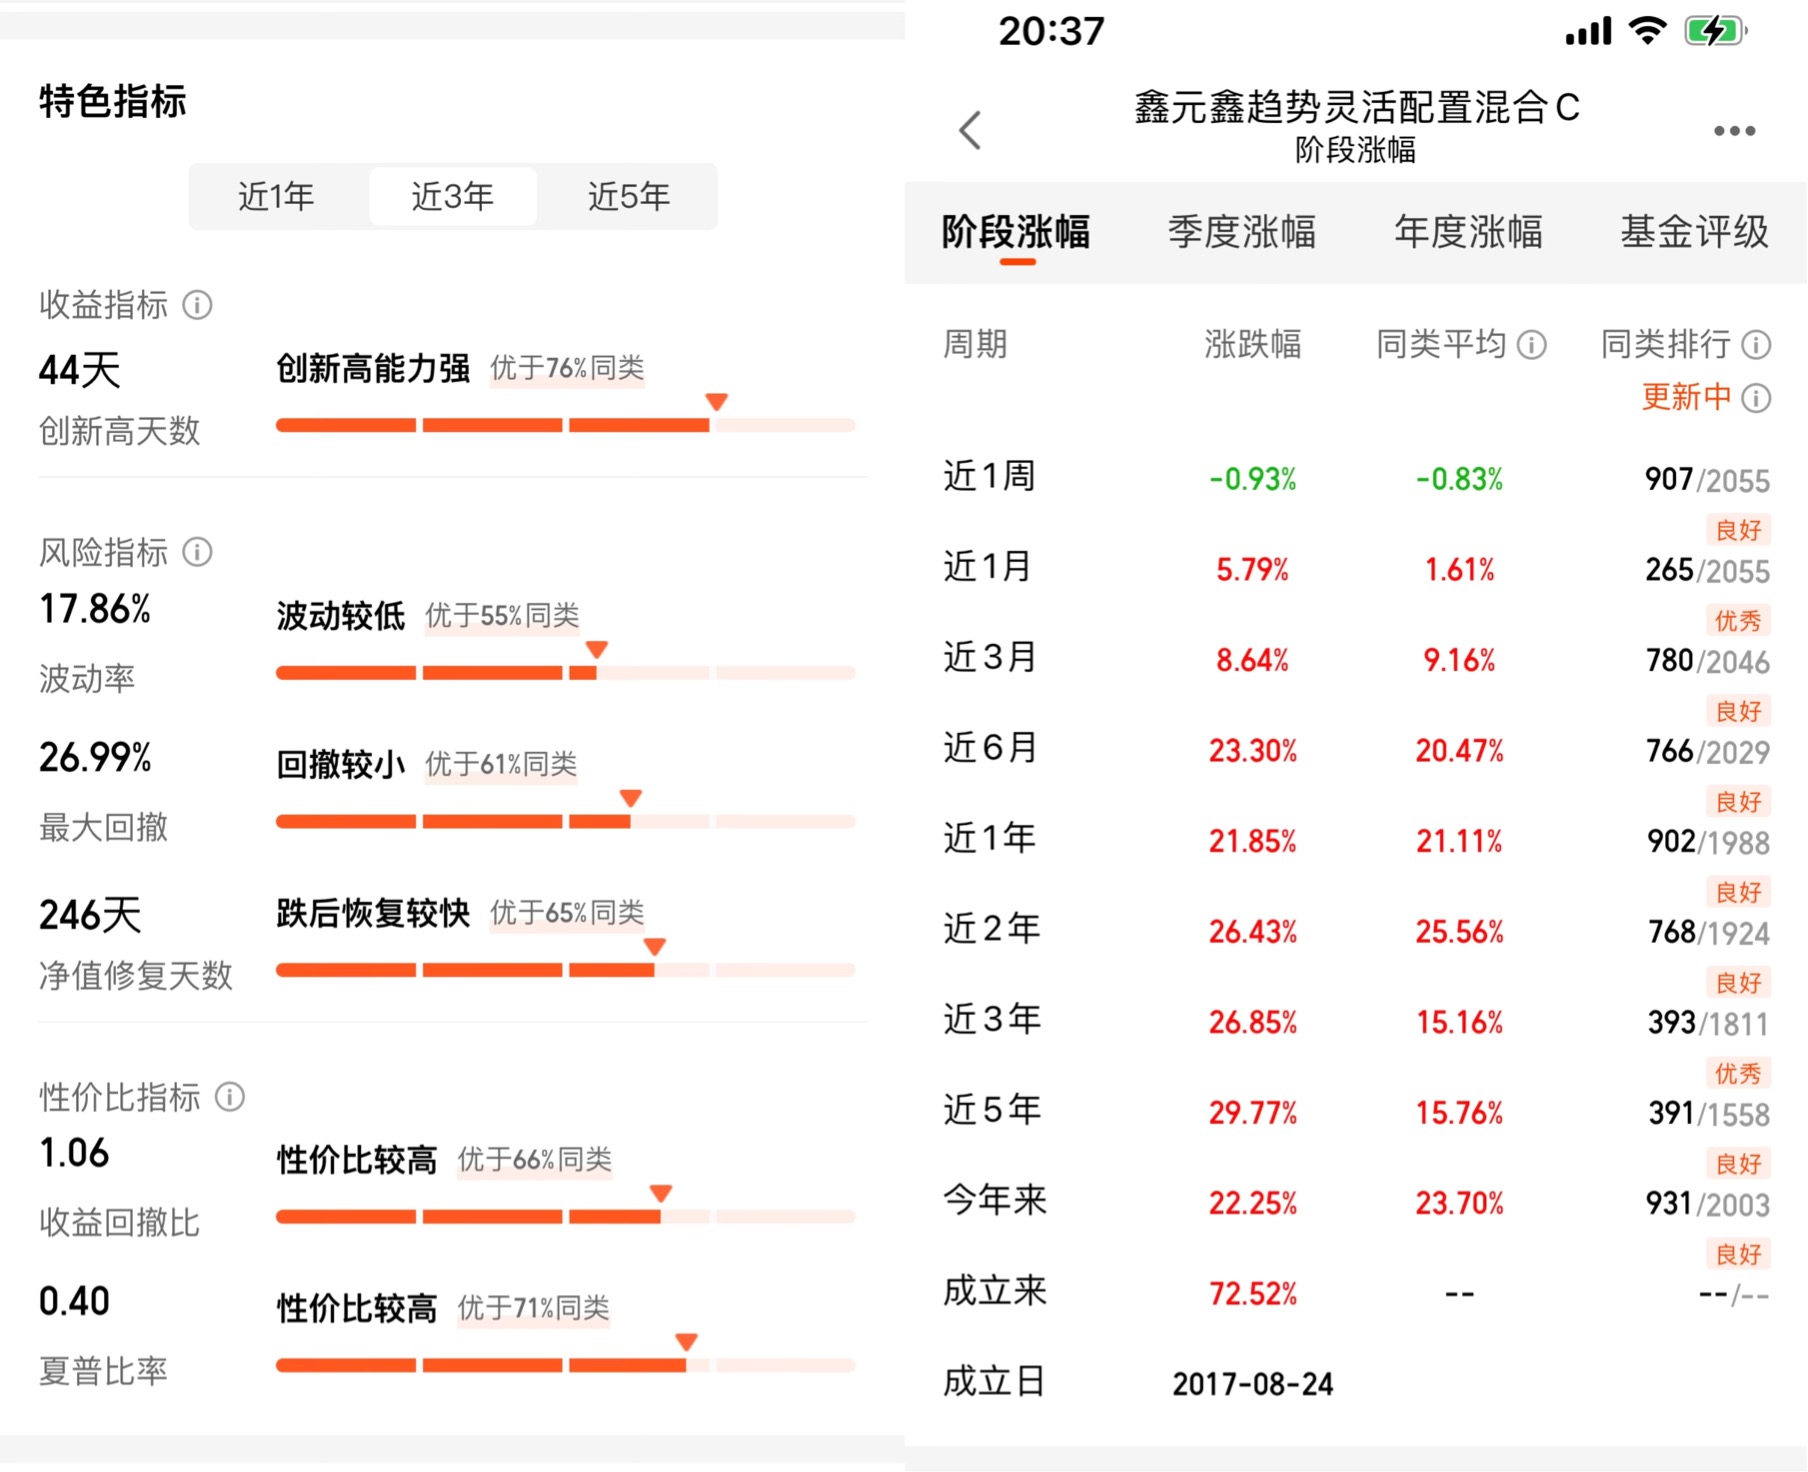Tap the 净值修复天数 progress bar
This screenshot has height=1472, width=1808.
[x=565, y=970]
